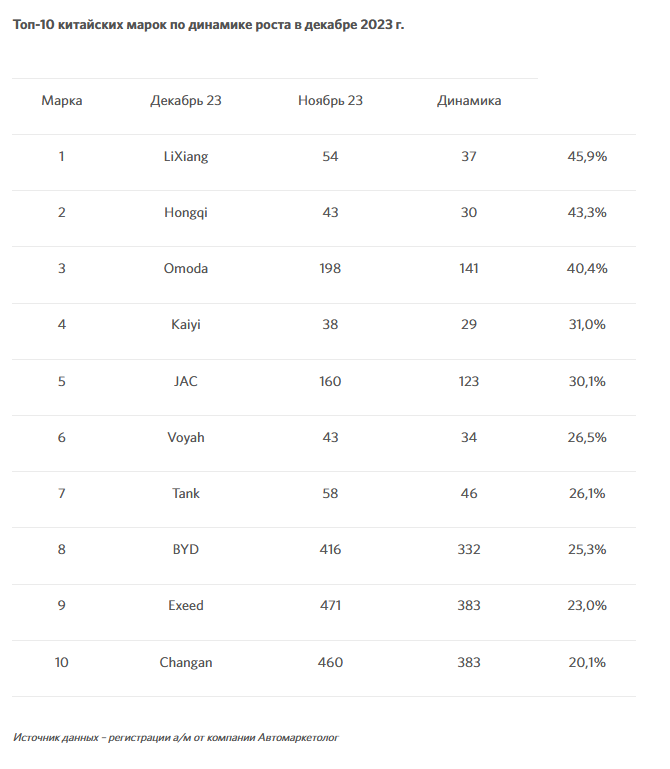Select the JAC brand cell
The image size is (670, 769).
186,381
